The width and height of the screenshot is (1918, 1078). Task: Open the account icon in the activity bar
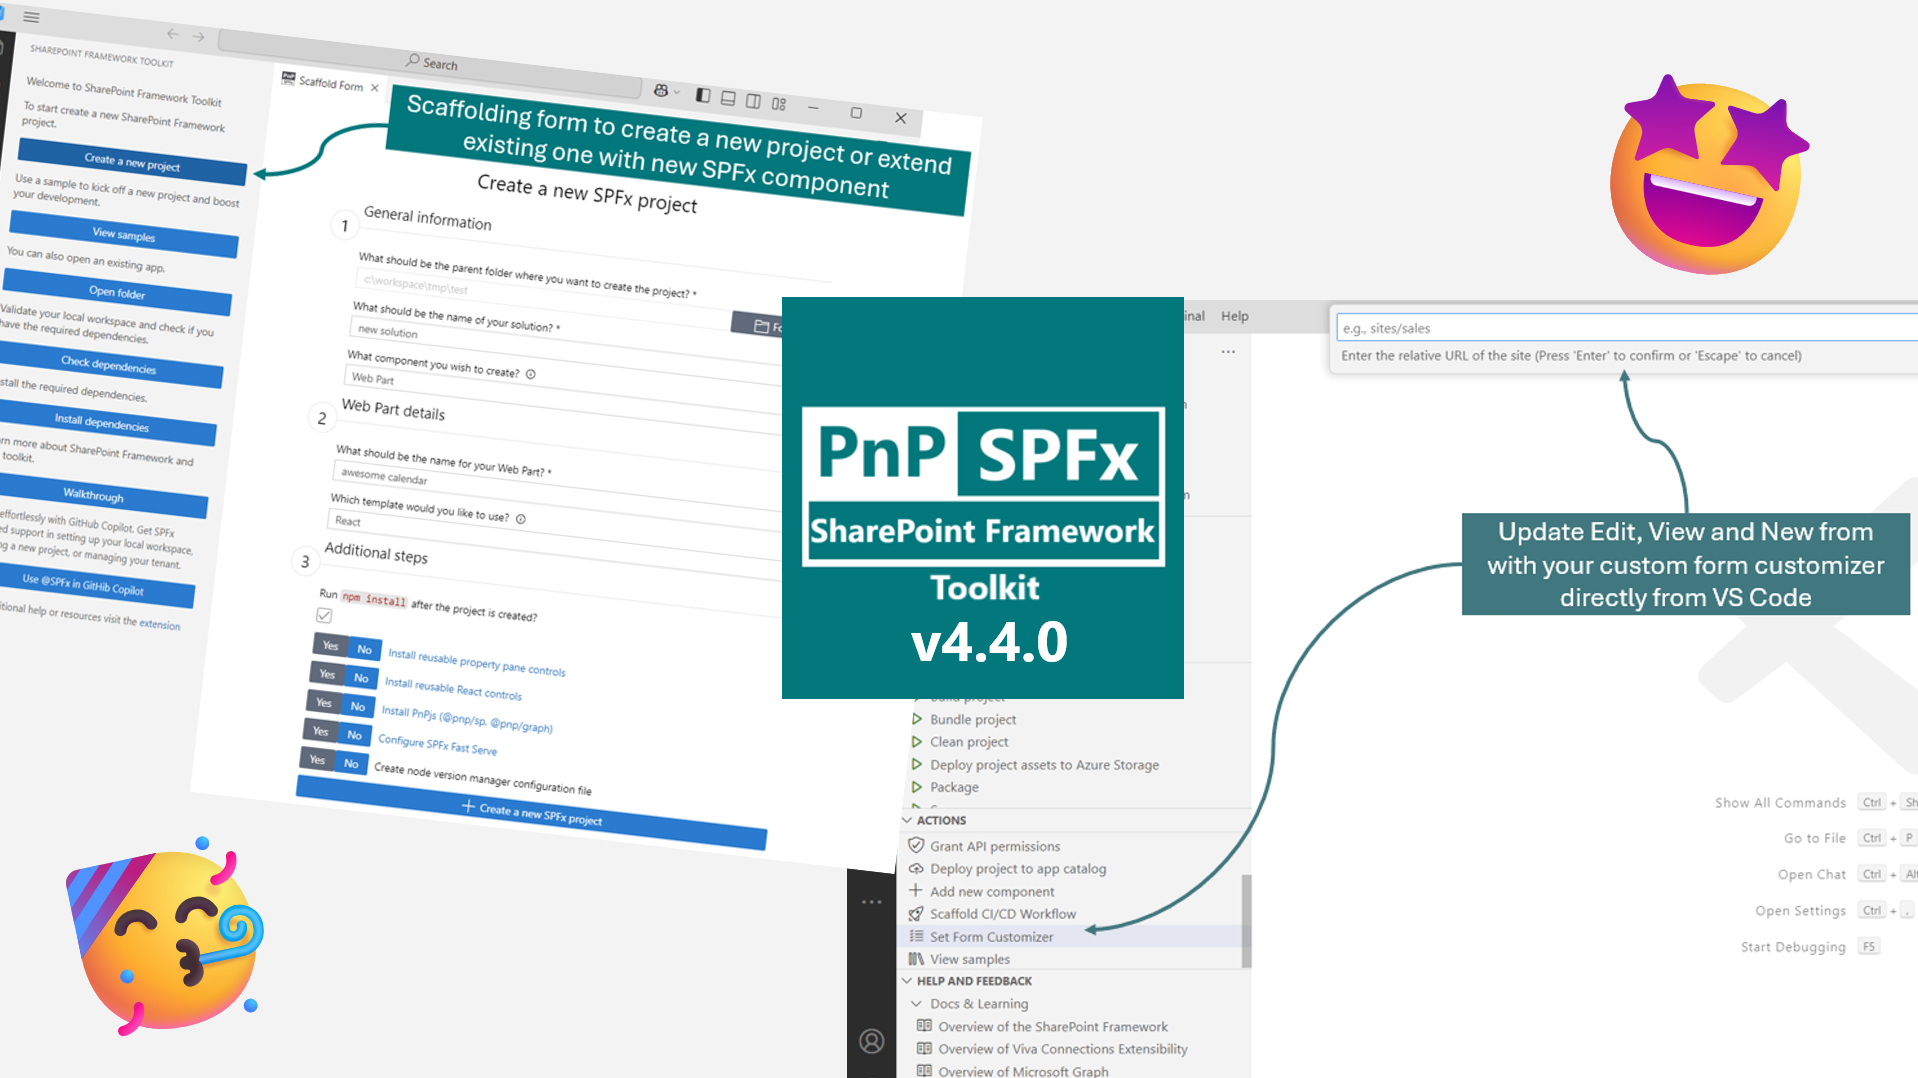(x=871, y=1041)
